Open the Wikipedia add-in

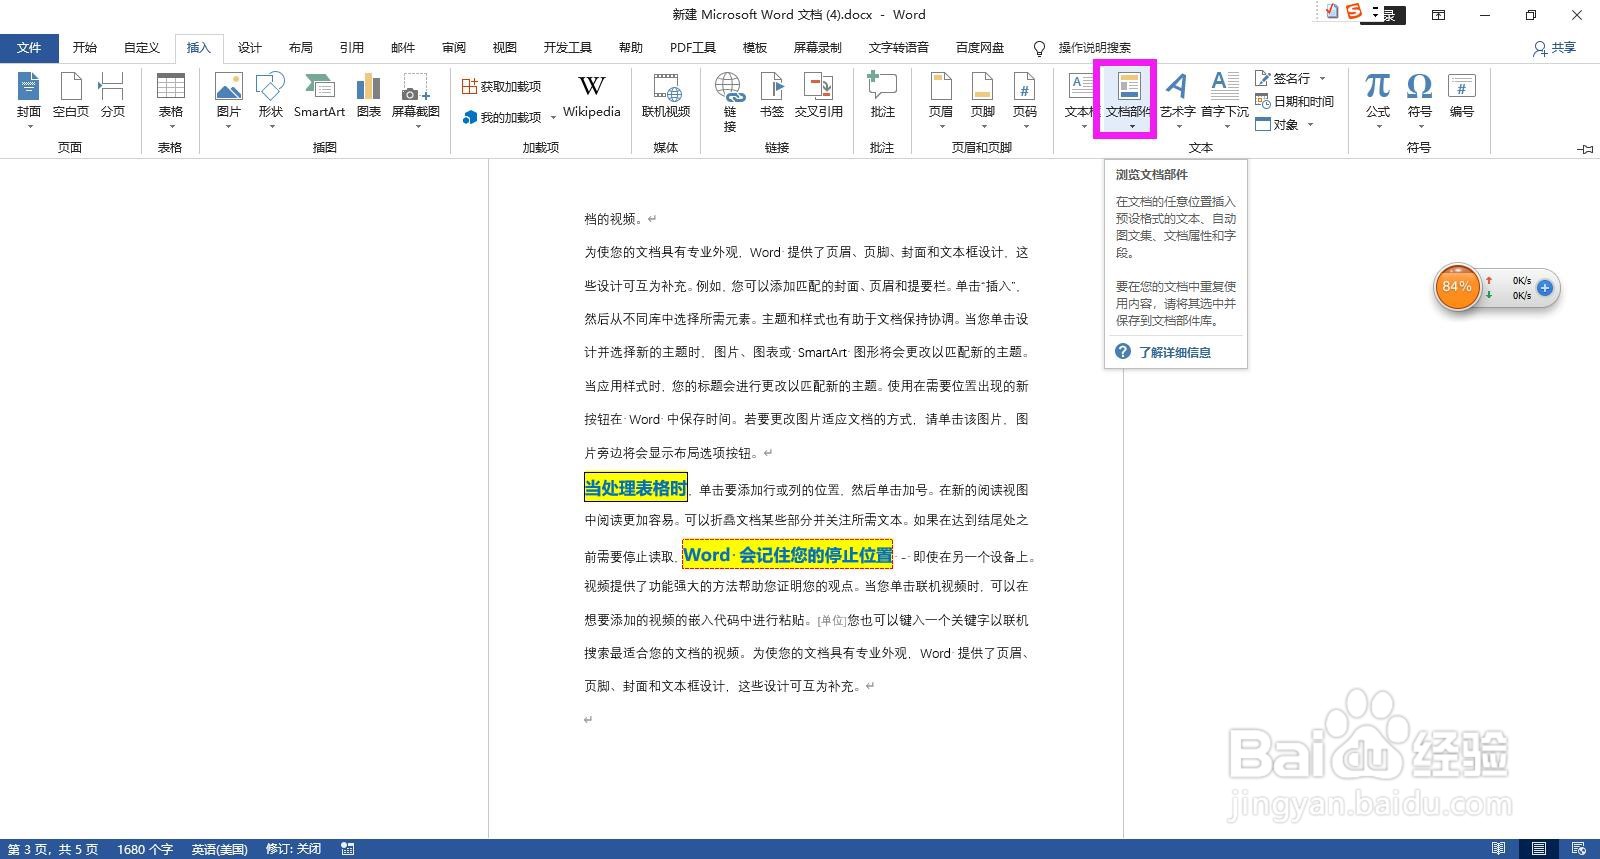tap(592, 97)
